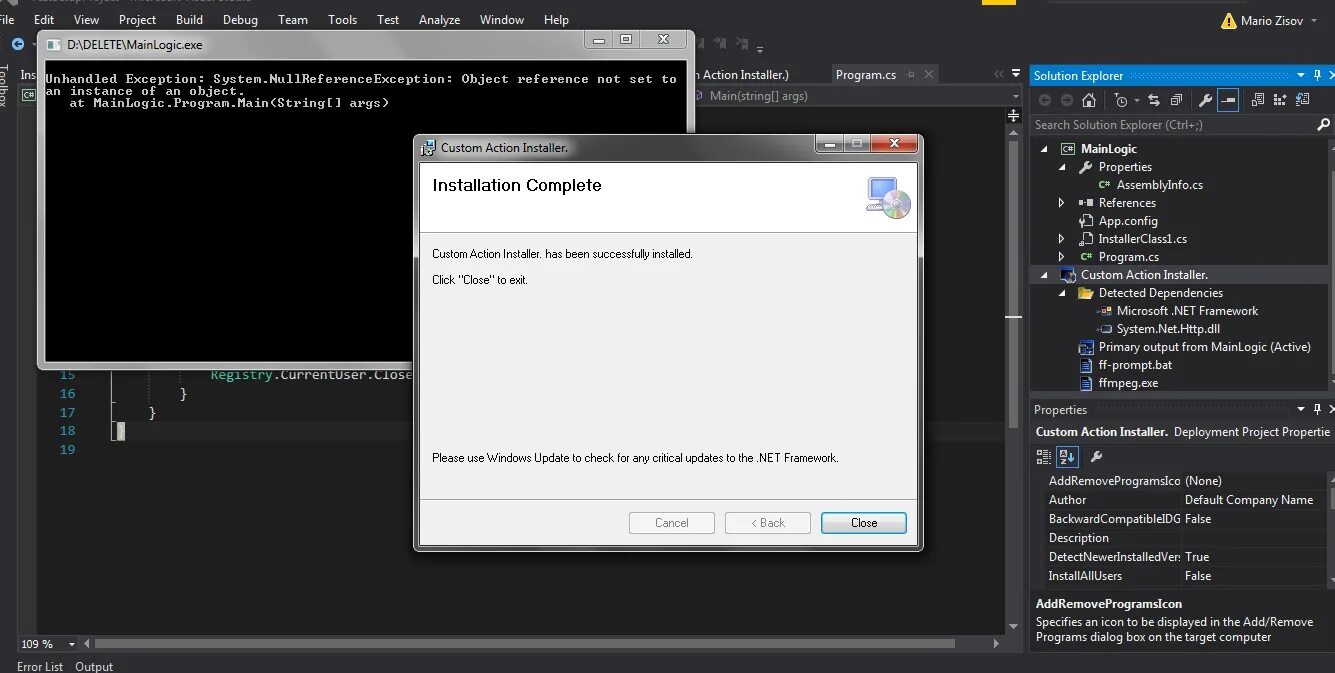Expand the Program.cs node
The image size is (1335, 673).
tap(1062, 257)
